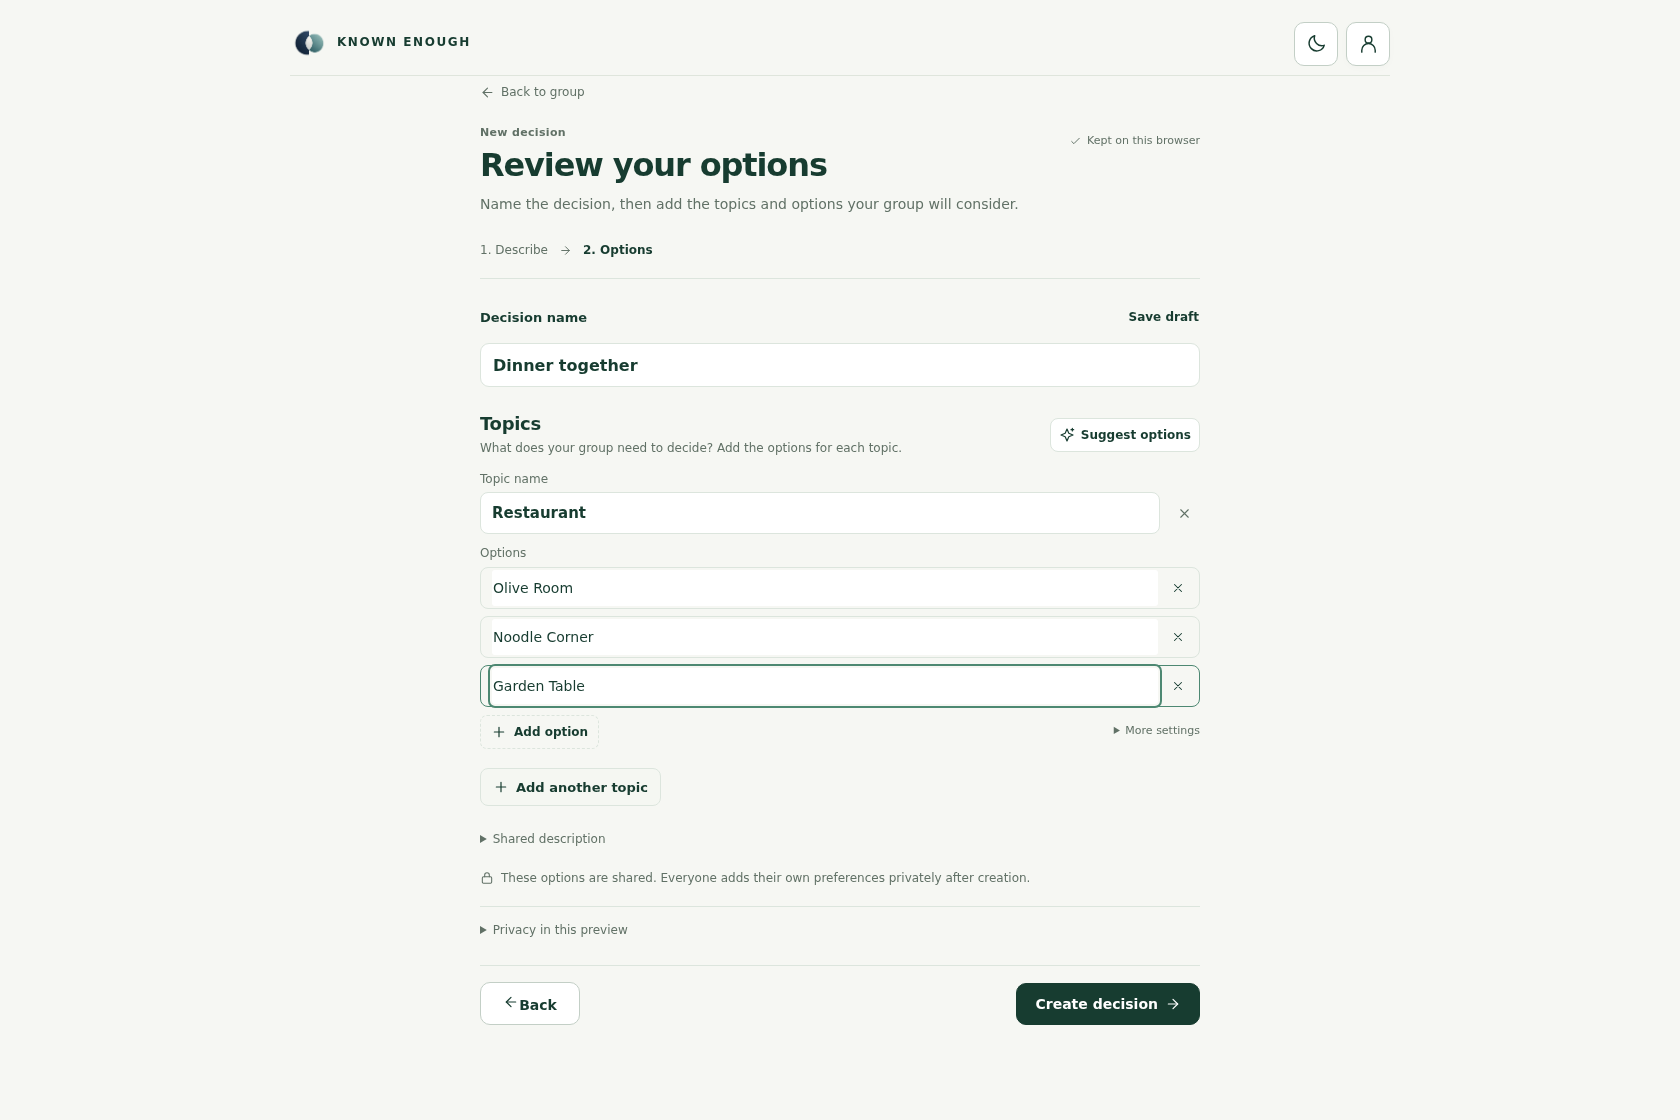Edit the Olive Room option field

825,588
